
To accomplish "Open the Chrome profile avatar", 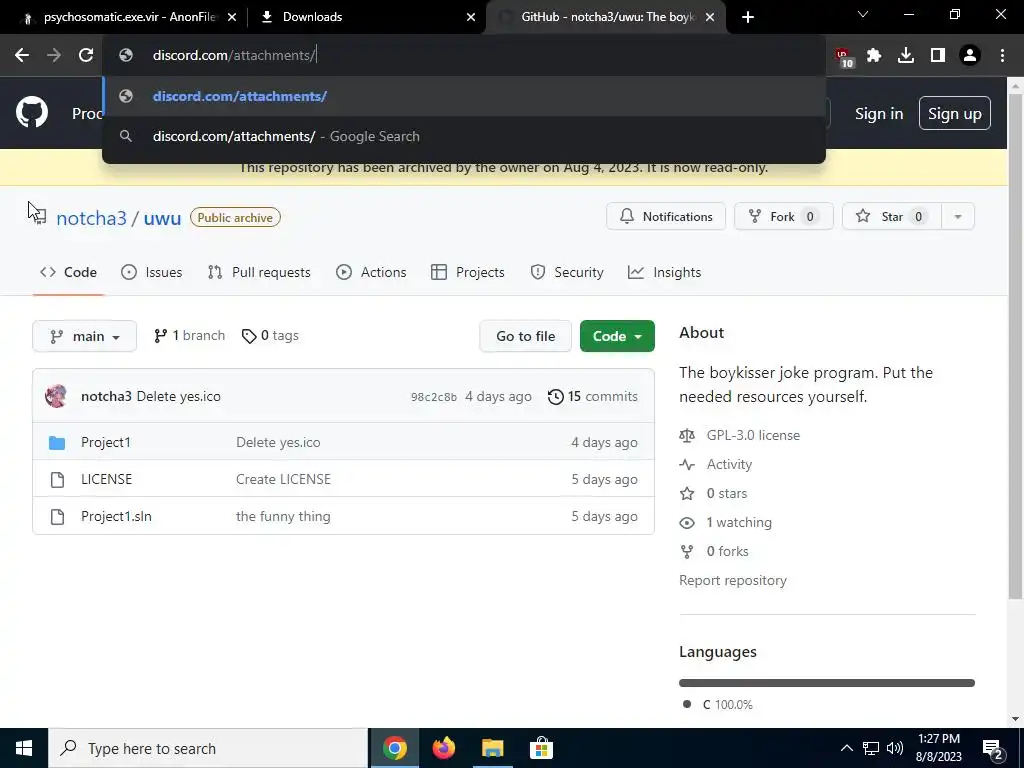I will [x=970, y=56].
